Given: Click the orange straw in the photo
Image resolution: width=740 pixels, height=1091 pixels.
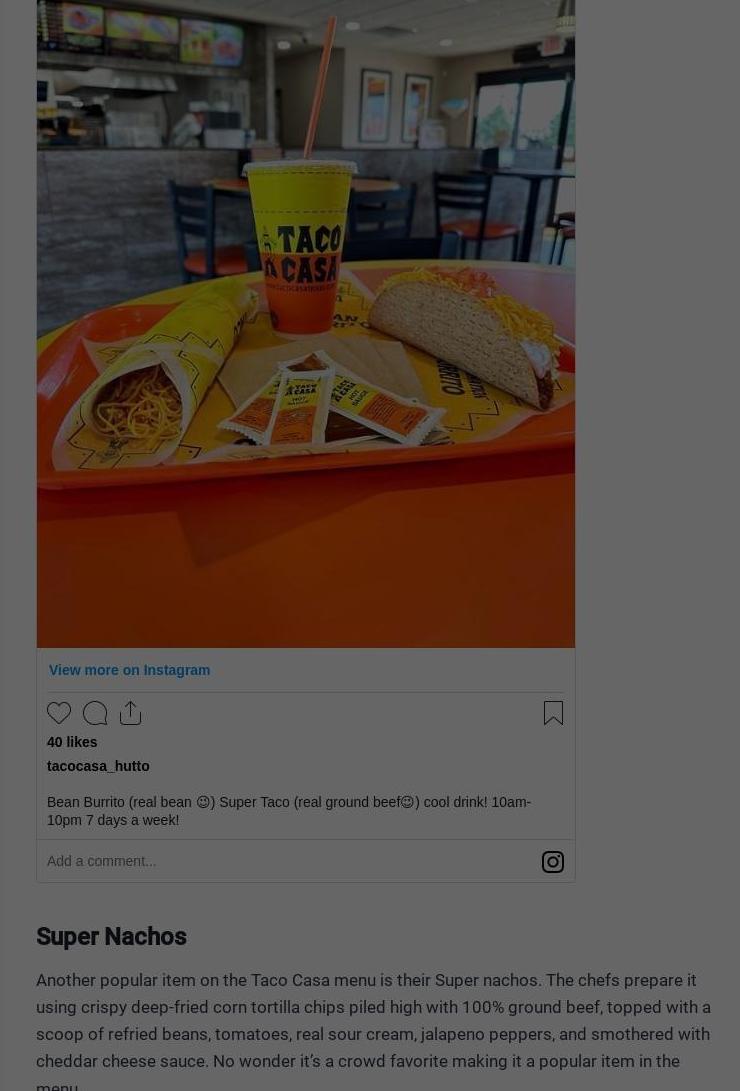Looking at the screenshot, I should (x=320, y=88).
